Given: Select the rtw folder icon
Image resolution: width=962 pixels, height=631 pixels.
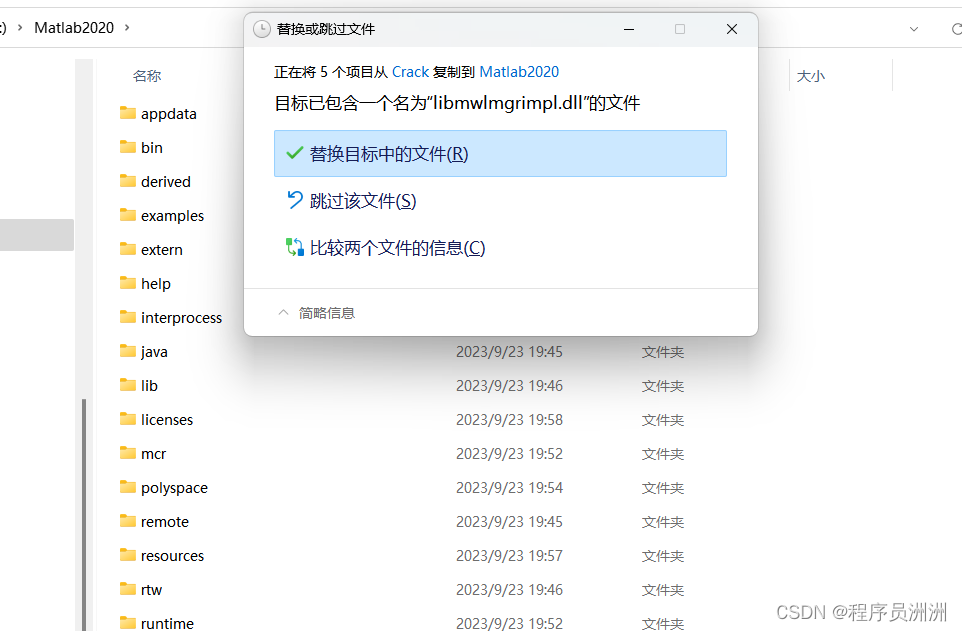Looking at the screenshot, I should pyautogui.click(x=128, y=589).
